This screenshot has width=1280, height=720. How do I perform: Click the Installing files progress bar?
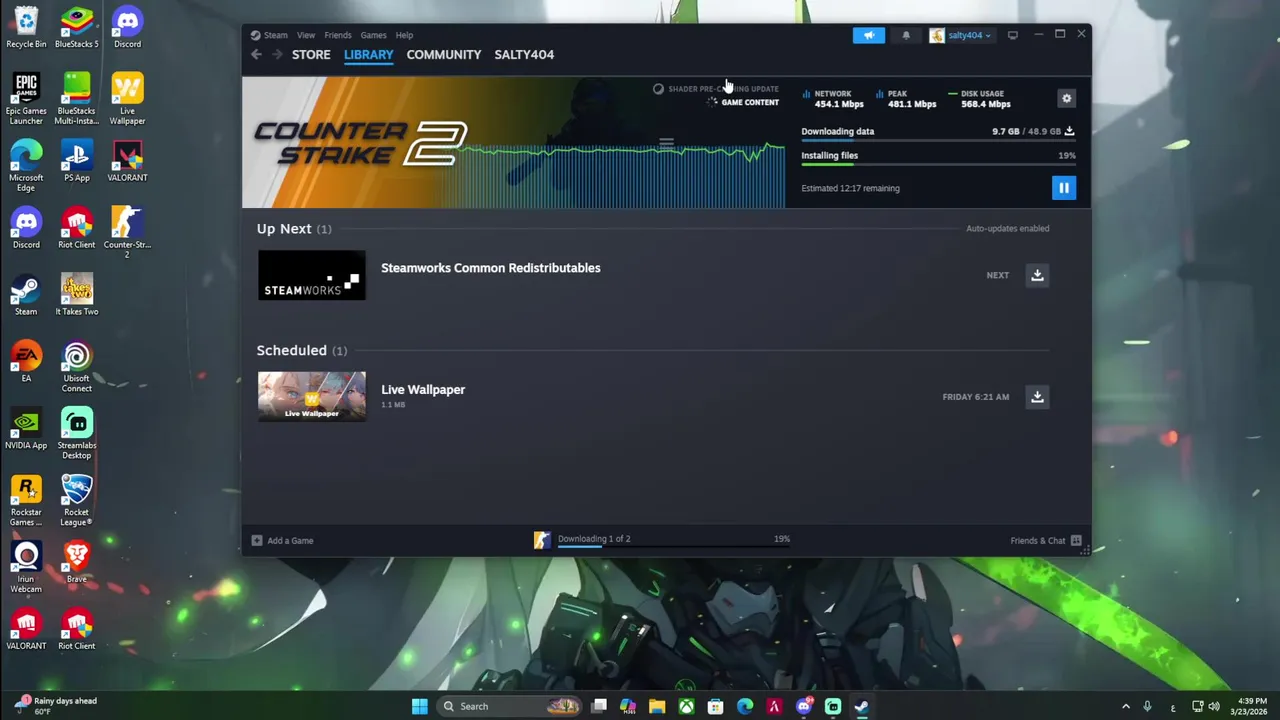pos(938,165)
